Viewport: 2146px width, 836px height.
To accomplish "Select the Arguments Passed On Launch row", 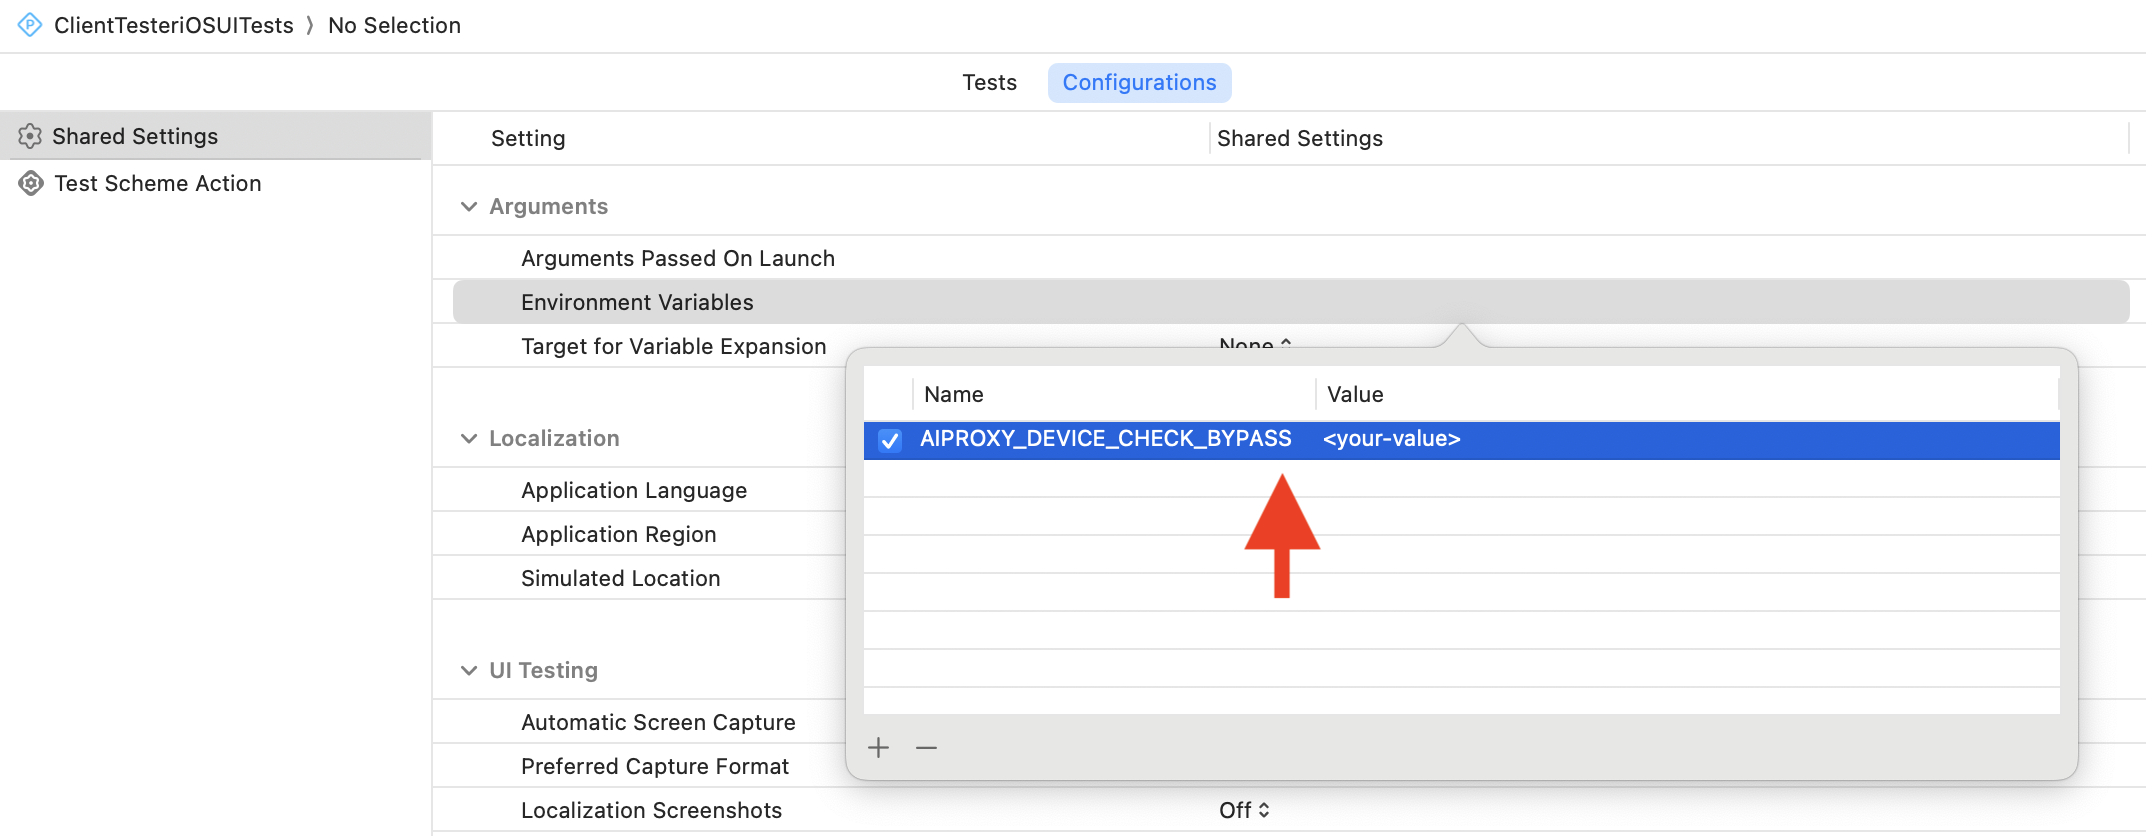I will point(1290,258).
